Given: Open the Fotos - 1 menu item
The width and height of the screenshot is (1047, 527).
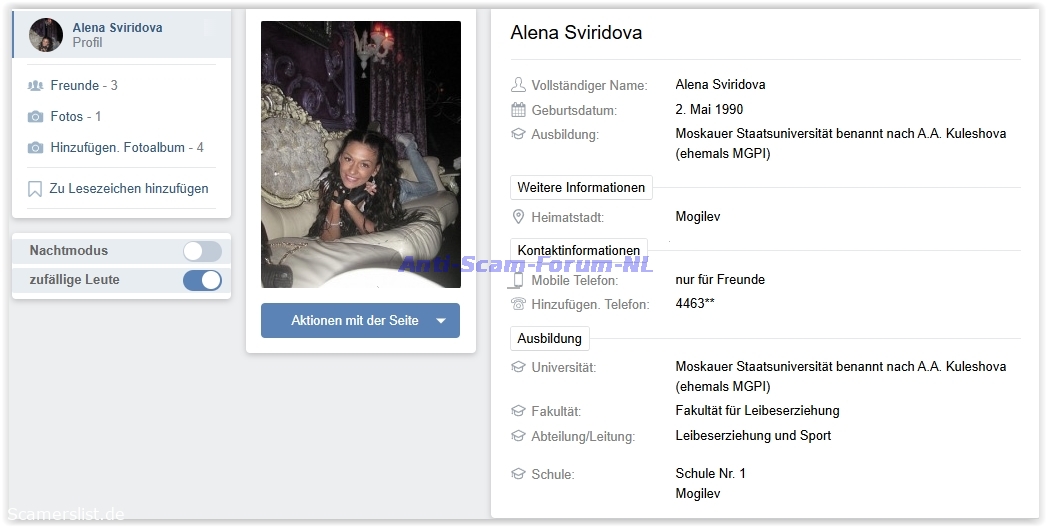Looking at the screenshot, I should [x=76, y=117].
